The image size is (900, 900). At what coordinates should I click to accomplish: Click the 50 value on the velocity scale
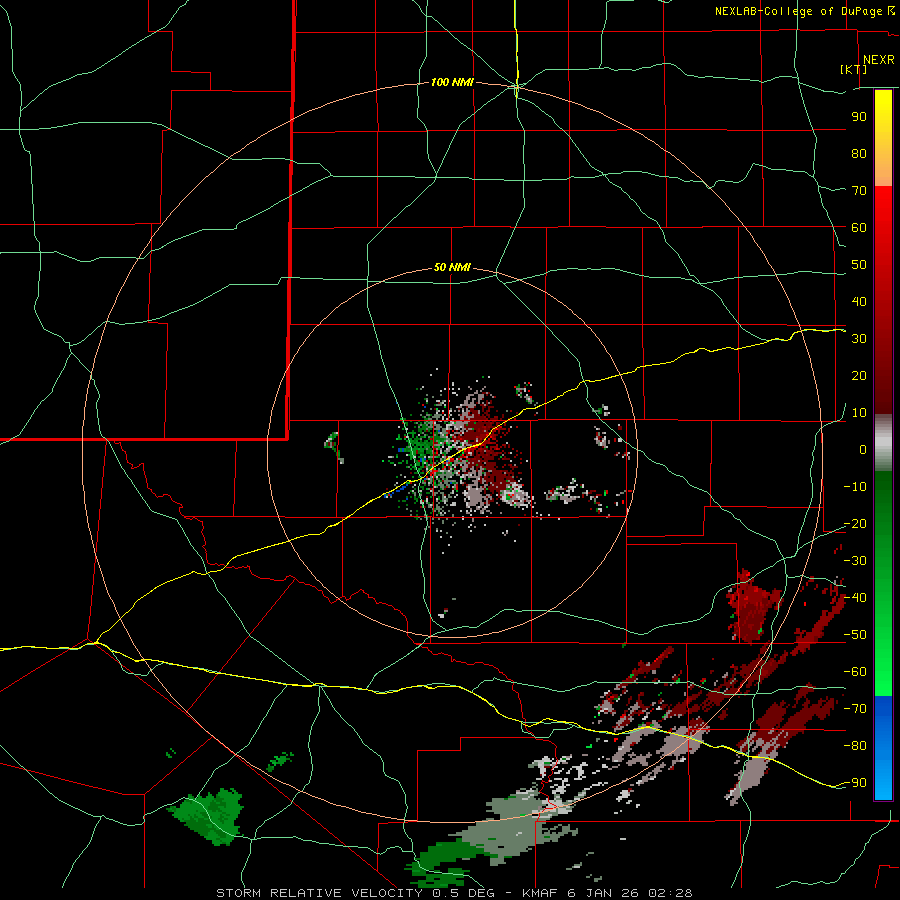[859, 265]
